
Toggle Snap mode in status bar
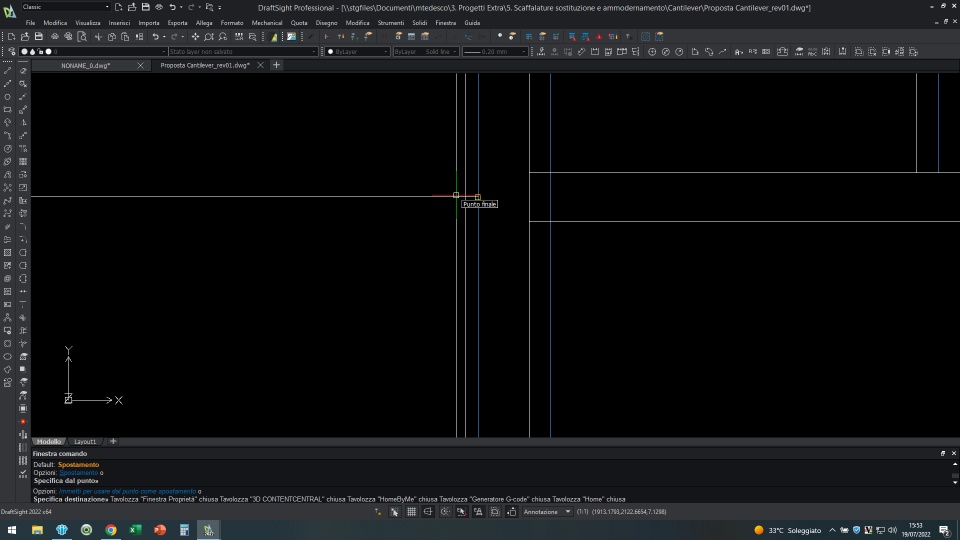coord(394,511)
